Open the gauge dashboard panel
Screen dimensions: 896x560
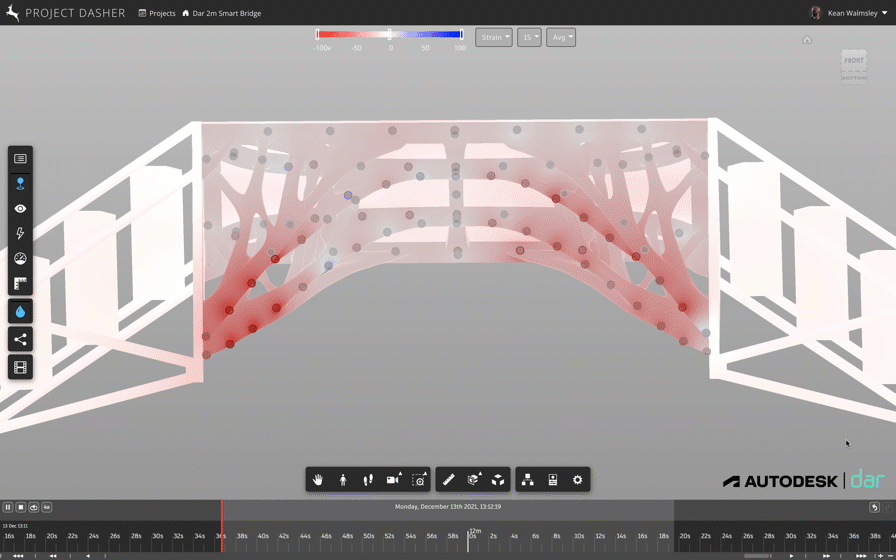click(20, 259)
